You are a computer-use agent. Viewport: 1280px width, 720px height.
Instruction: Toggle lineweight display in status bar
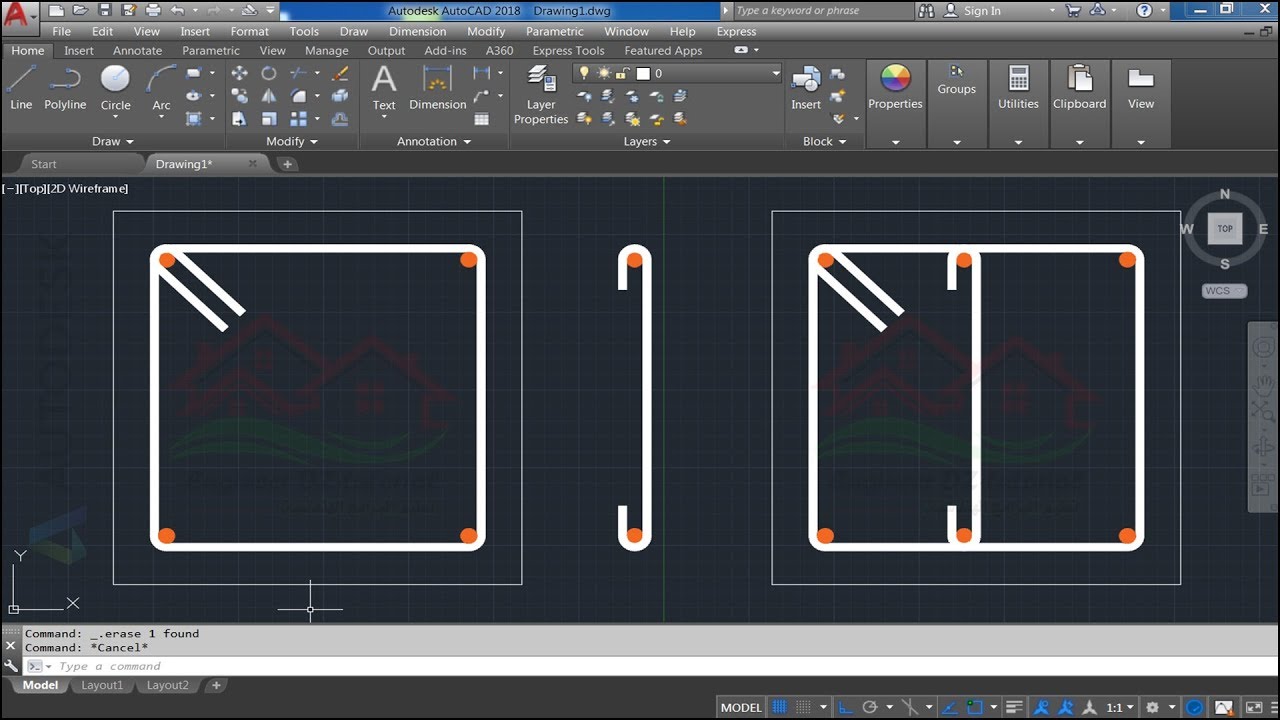click(1014, 707)
